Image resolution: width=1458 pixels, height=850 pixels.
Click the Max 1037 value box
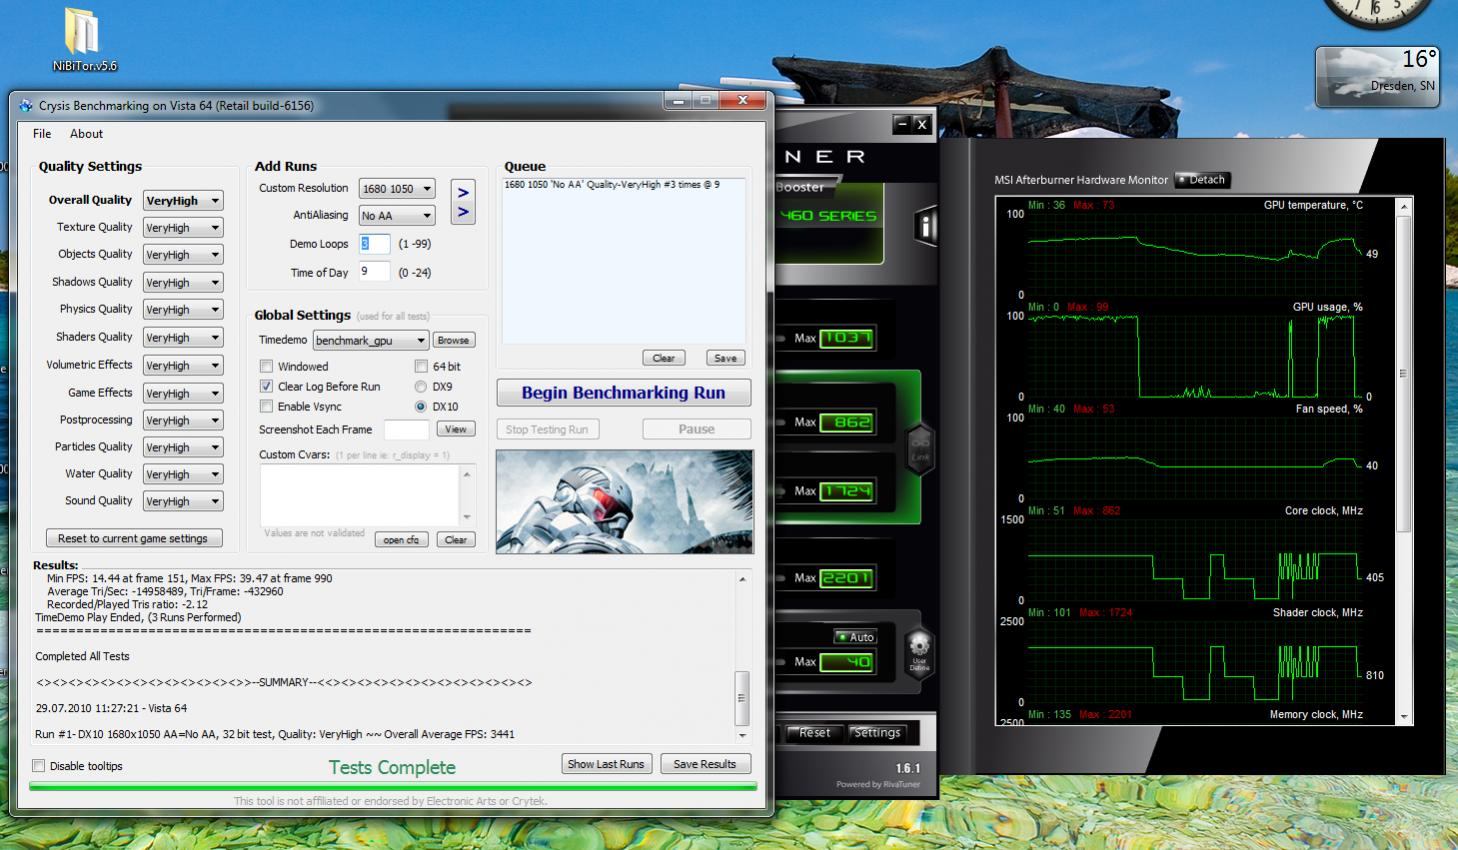tap(846, 338)
